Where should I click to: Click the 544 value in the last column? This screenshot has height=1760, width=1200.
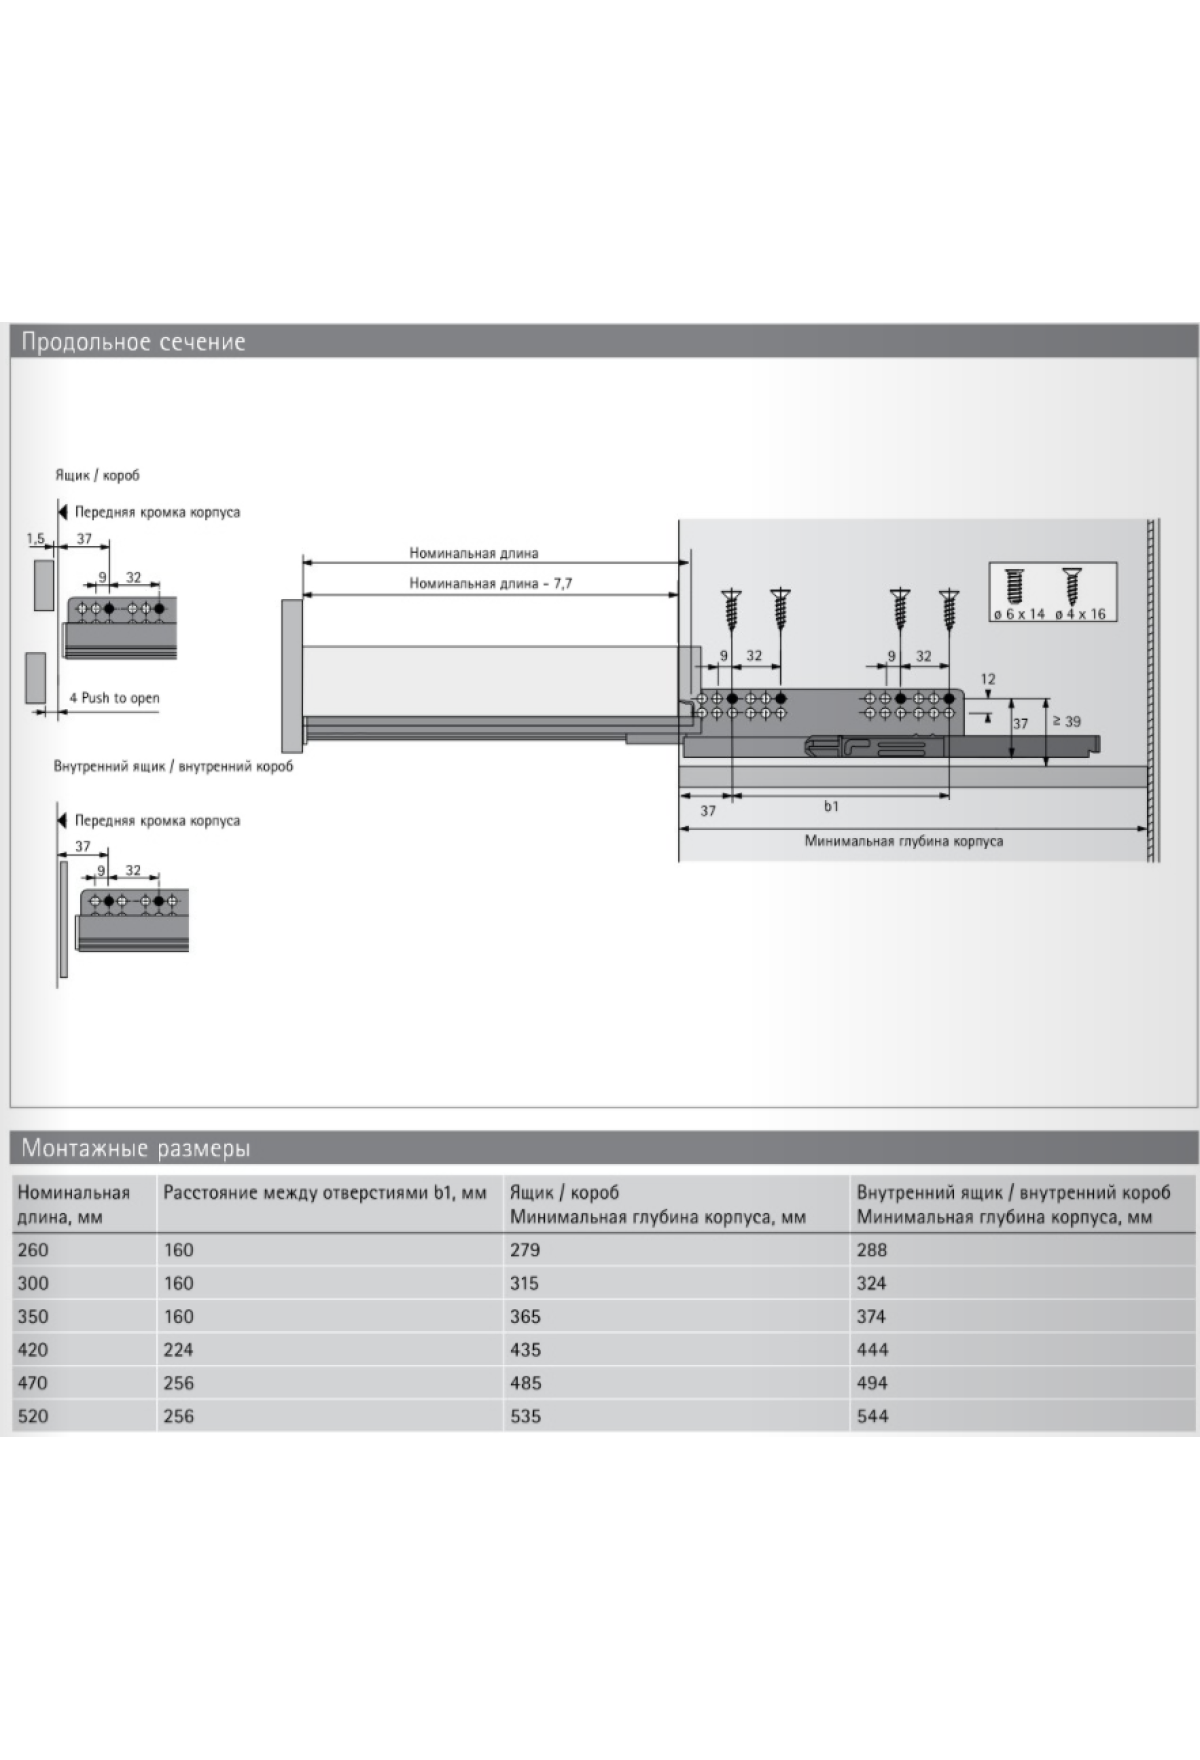tap(872, 1416)
